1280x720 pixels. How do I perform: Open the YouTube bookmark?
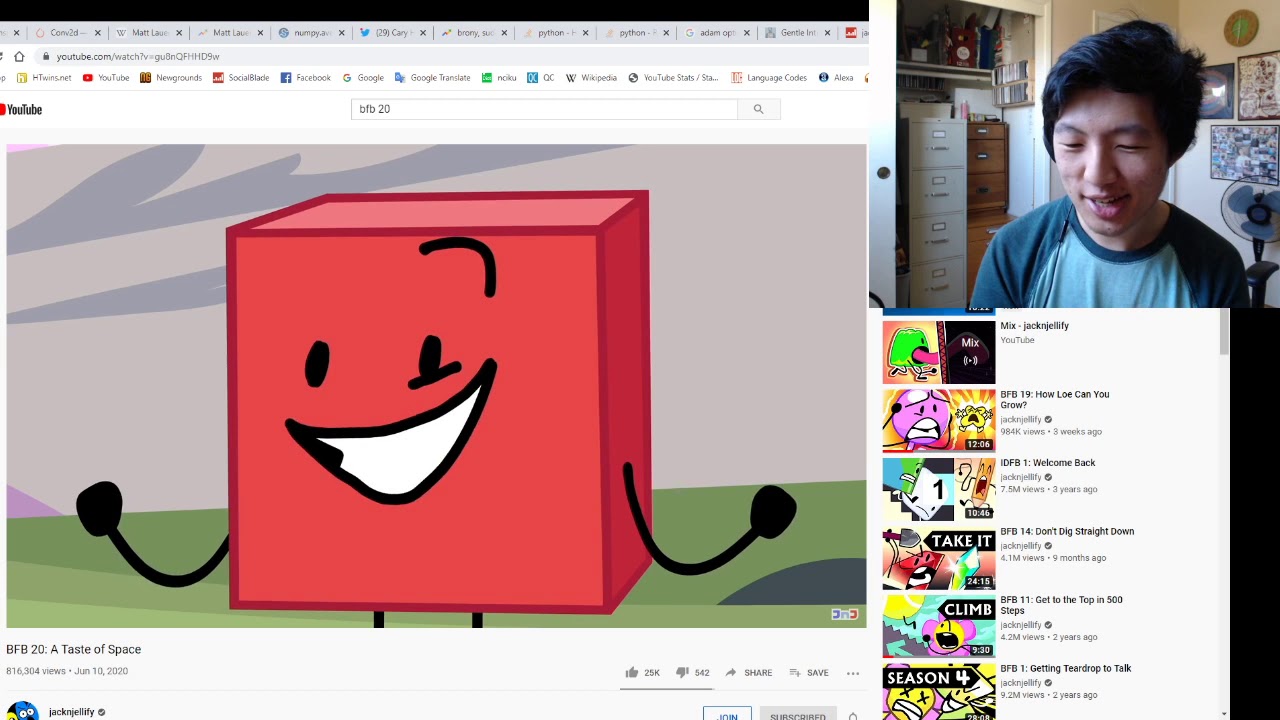[x=106, y=77]
